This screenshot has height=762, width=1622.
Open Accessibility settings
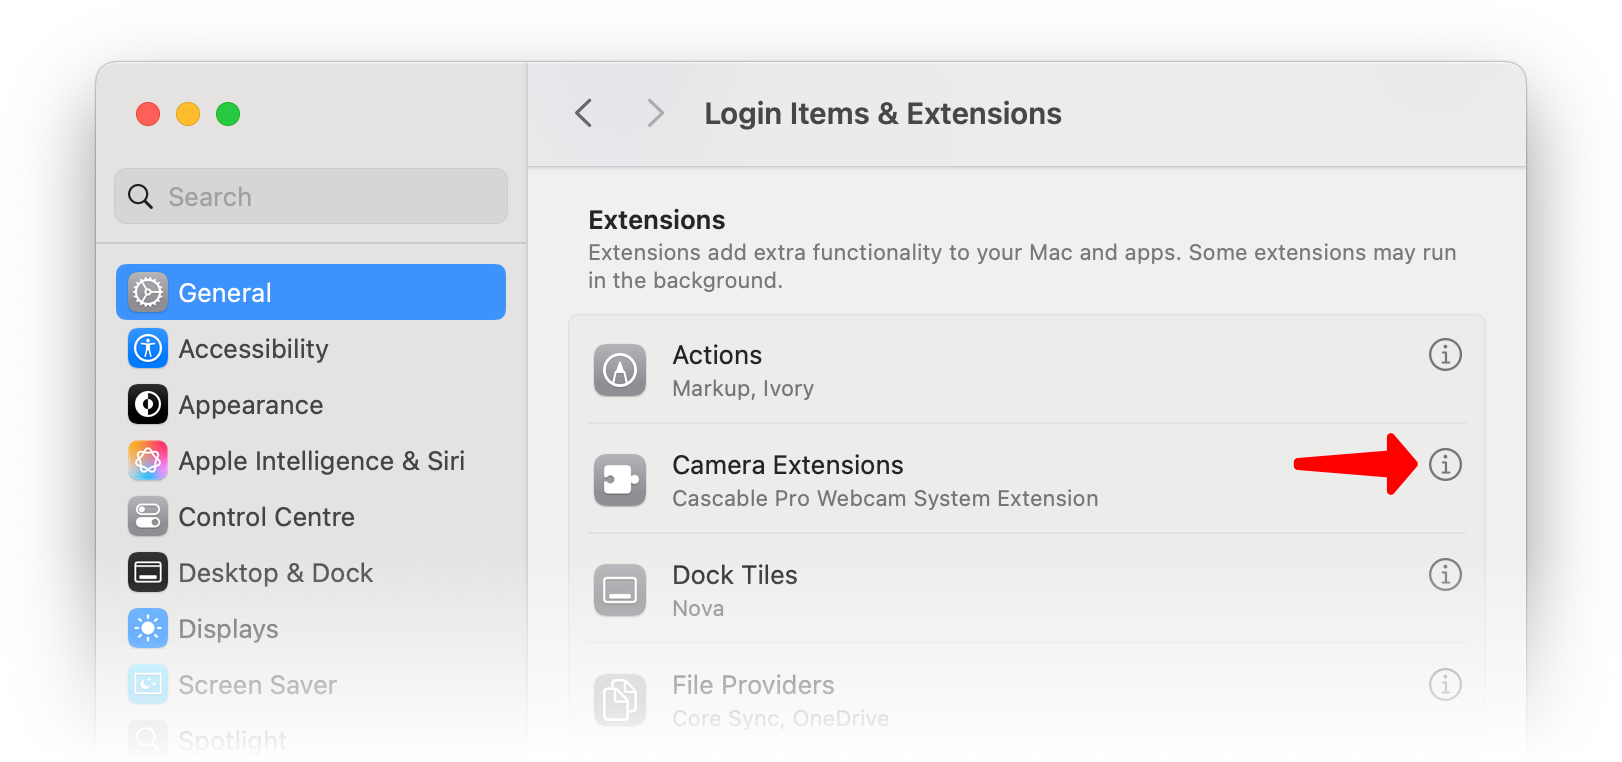click(311, 348)
